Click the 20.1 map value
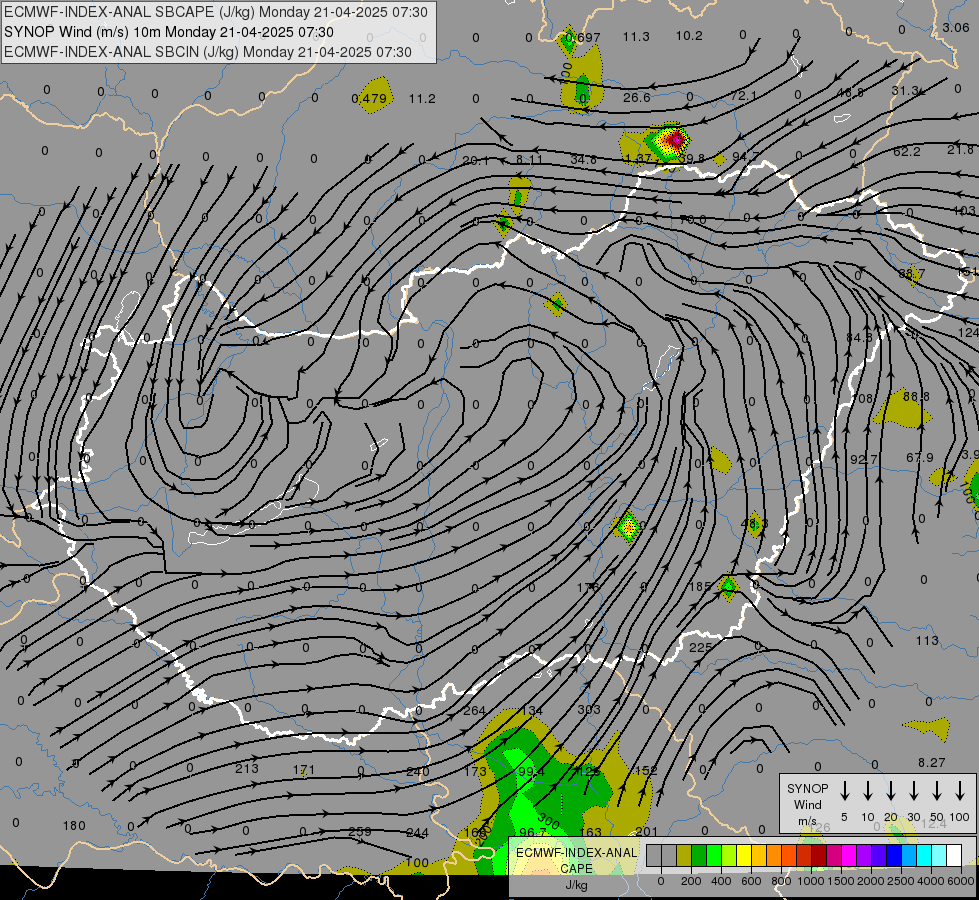Viewport: 979px width, 900px height. pos(475,161)
